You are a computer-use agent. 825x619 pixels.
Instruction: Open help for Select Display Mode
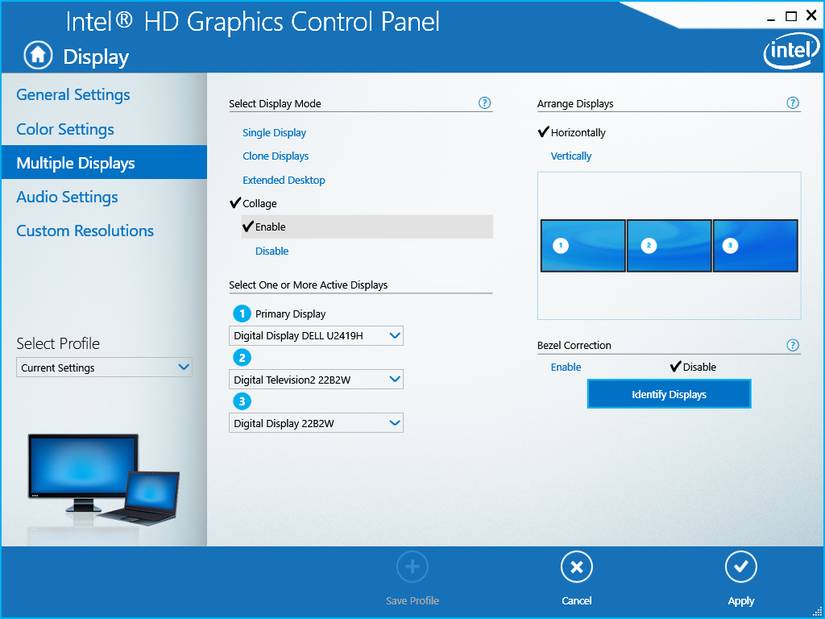[x=485, y=103]
